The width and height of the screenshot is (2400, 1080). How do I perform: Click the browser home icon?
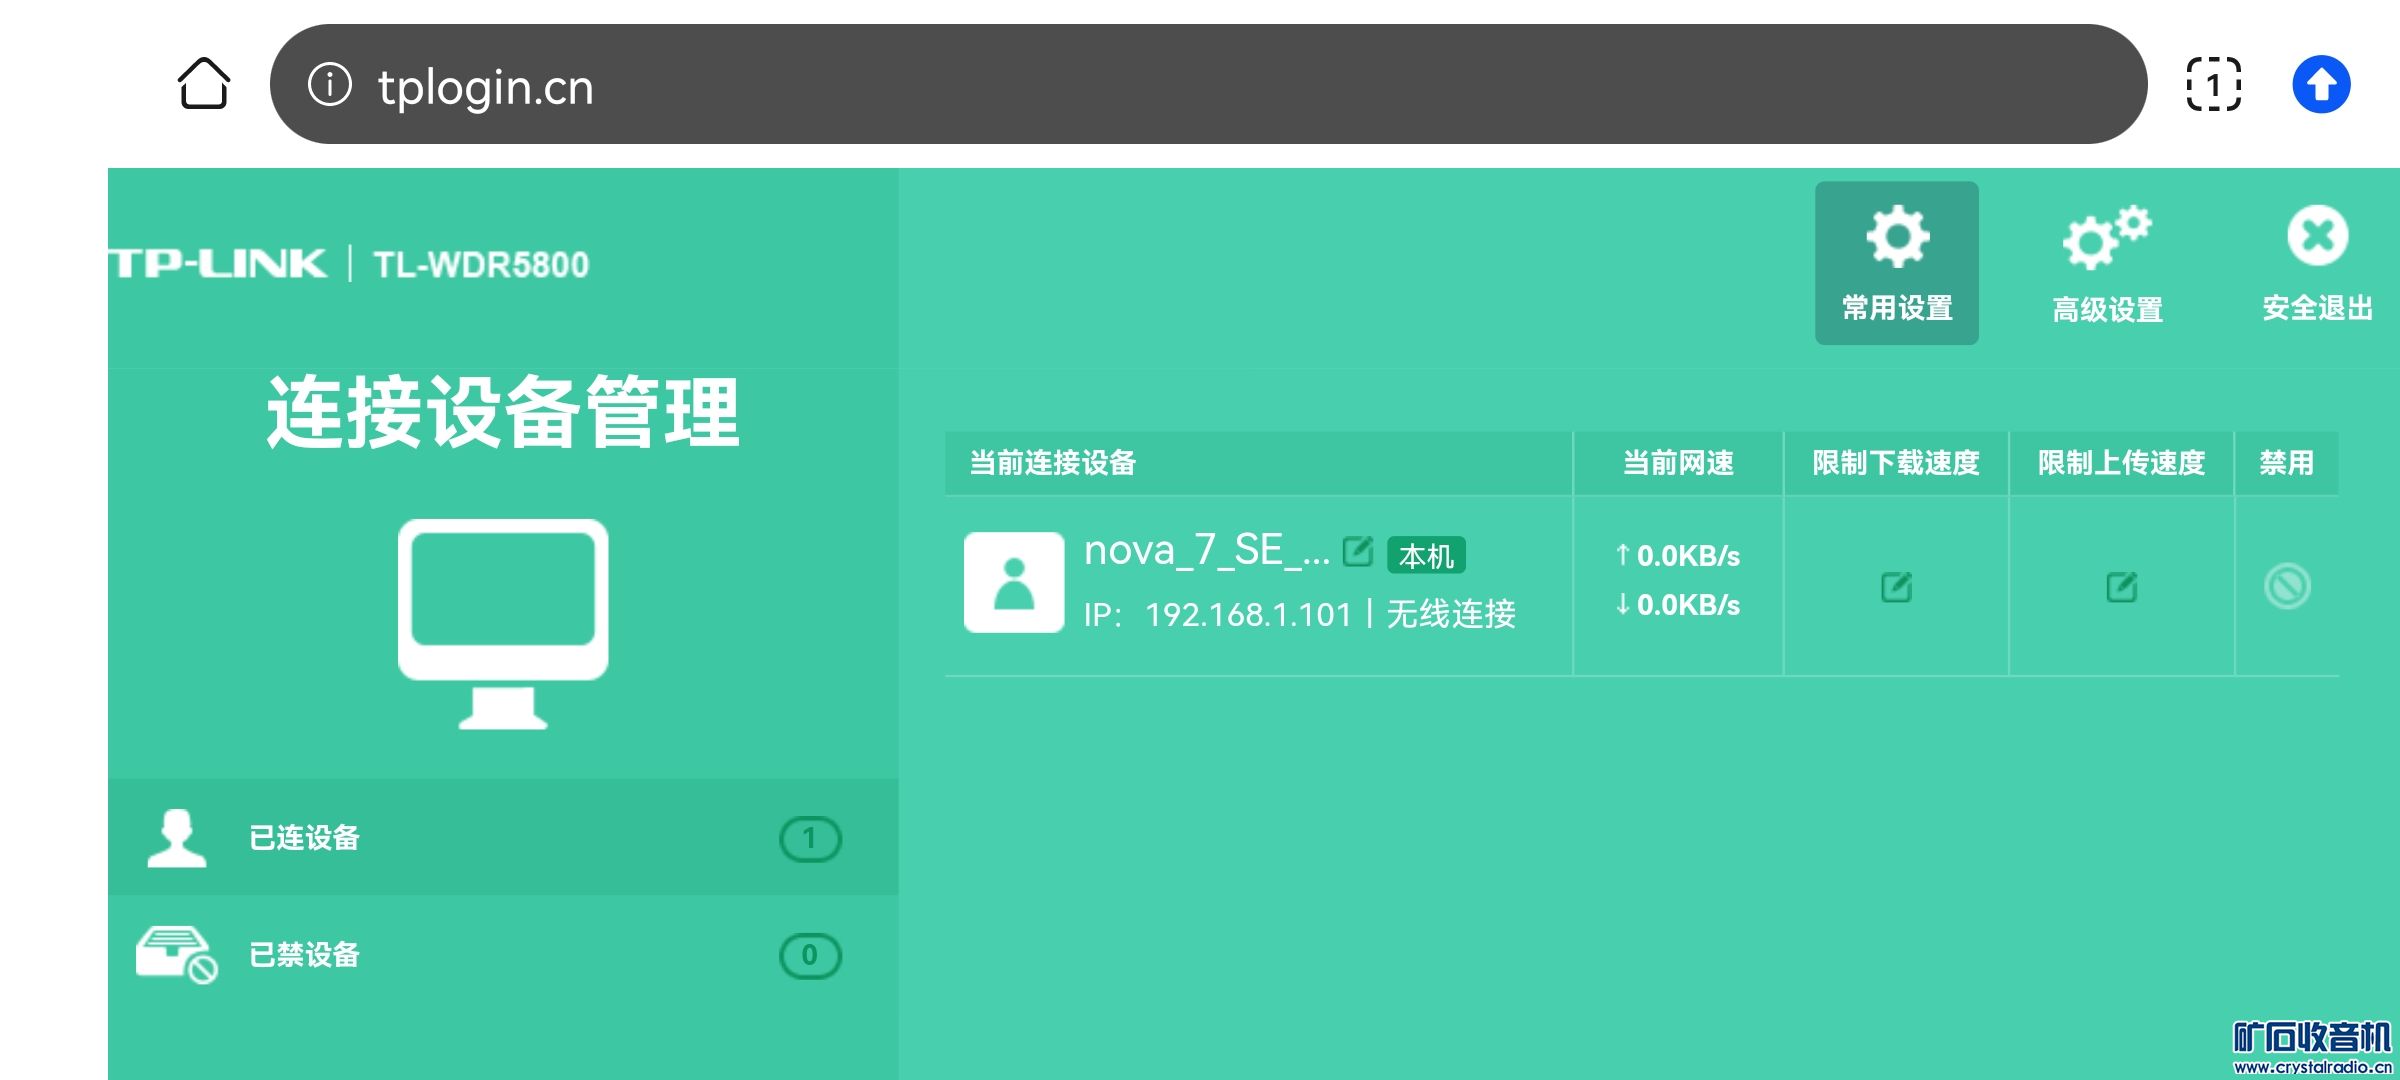pyautogui.click(x=204, y=84)
